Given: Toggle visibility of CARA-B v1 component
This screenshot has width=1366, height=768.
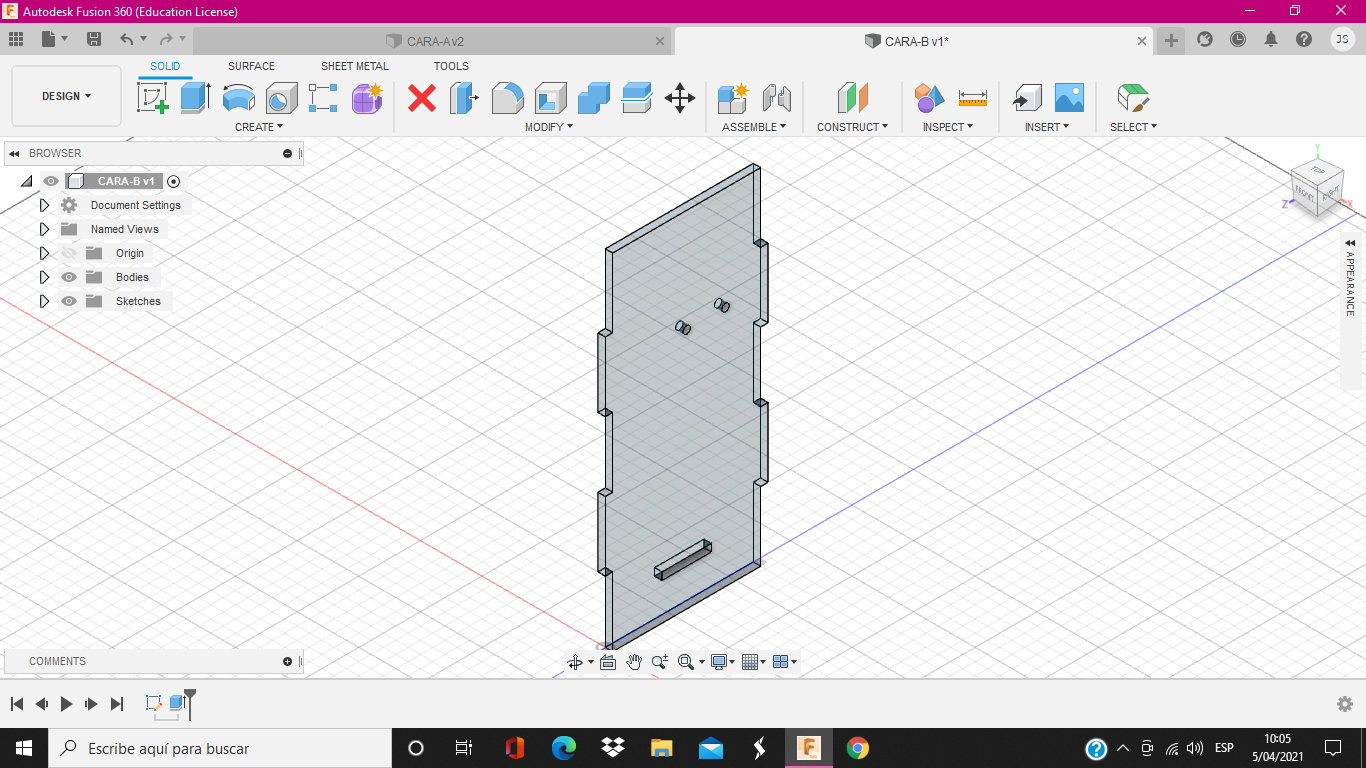Looking at the screenshot, I should (x=51, y=181).
